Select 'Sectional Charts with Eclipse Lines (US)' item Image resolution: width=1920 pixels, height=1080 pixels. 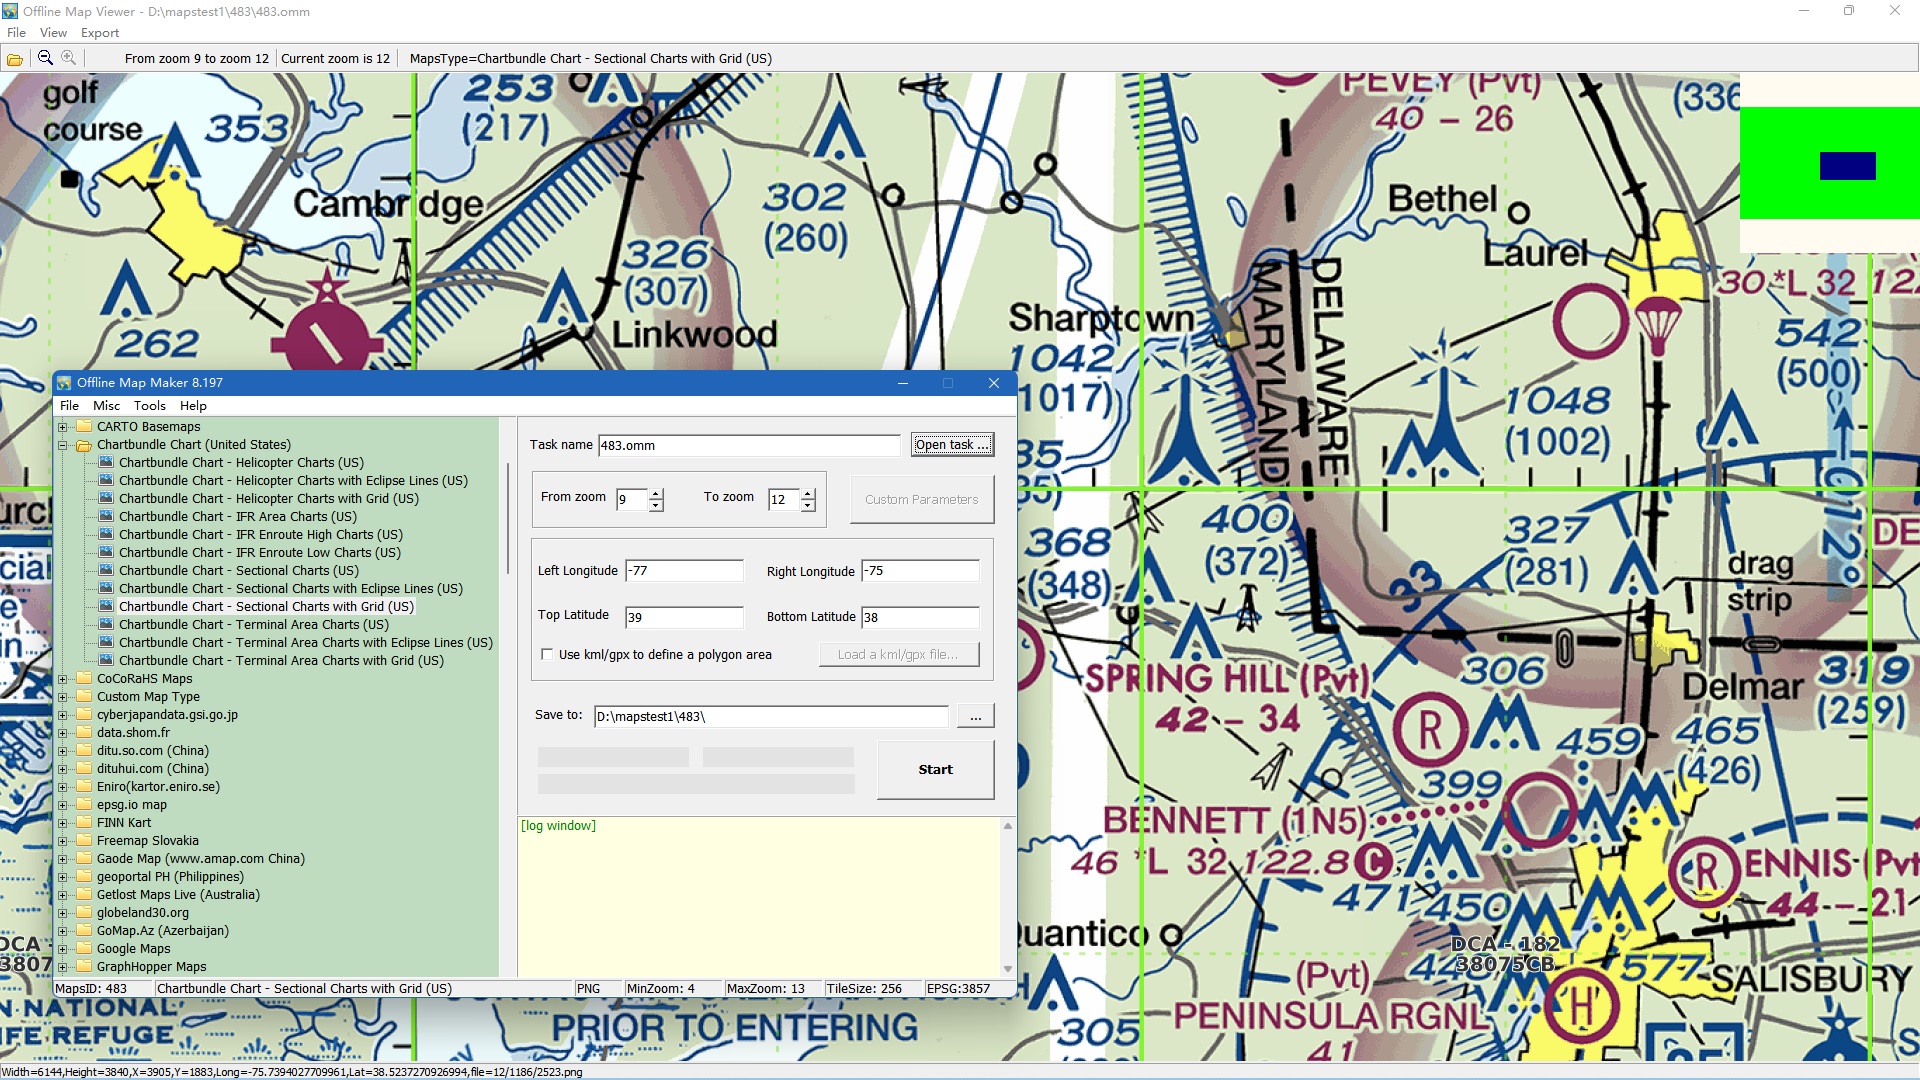tap(290, 589)
